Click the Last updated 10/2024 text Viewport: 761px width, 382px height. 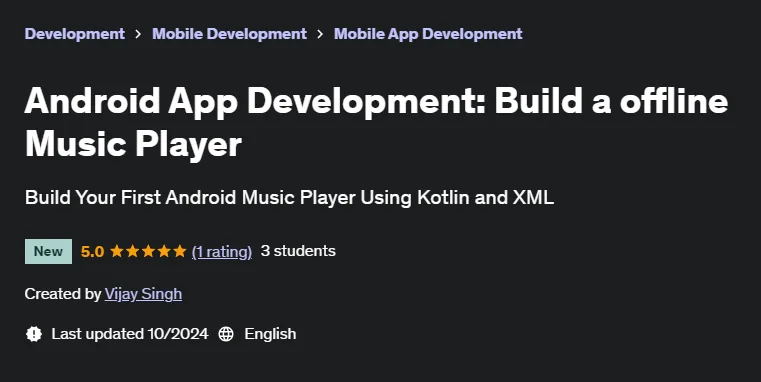[x=130, y=334]
